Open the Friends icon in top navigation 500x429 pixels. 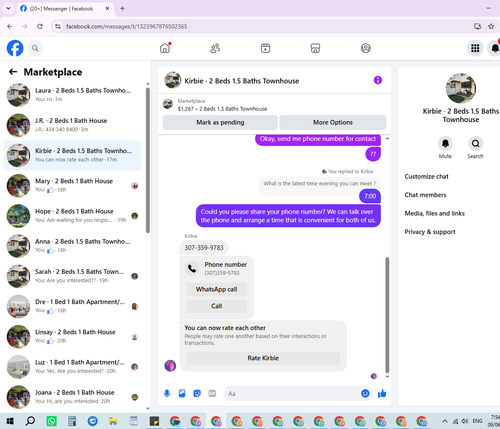pyautogui.click(x=215, y=48)
